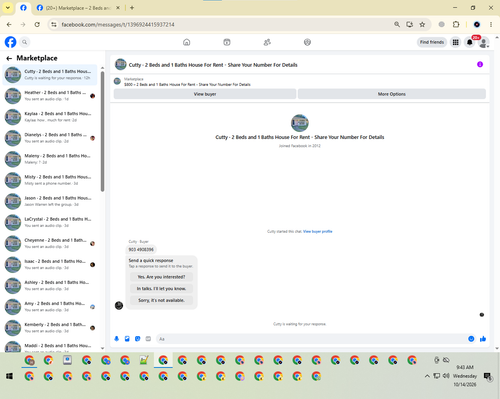The height and width of the screenshot is (399, 500).
Task: Click the large listing picture in chat center
Action: click(300, 123)
